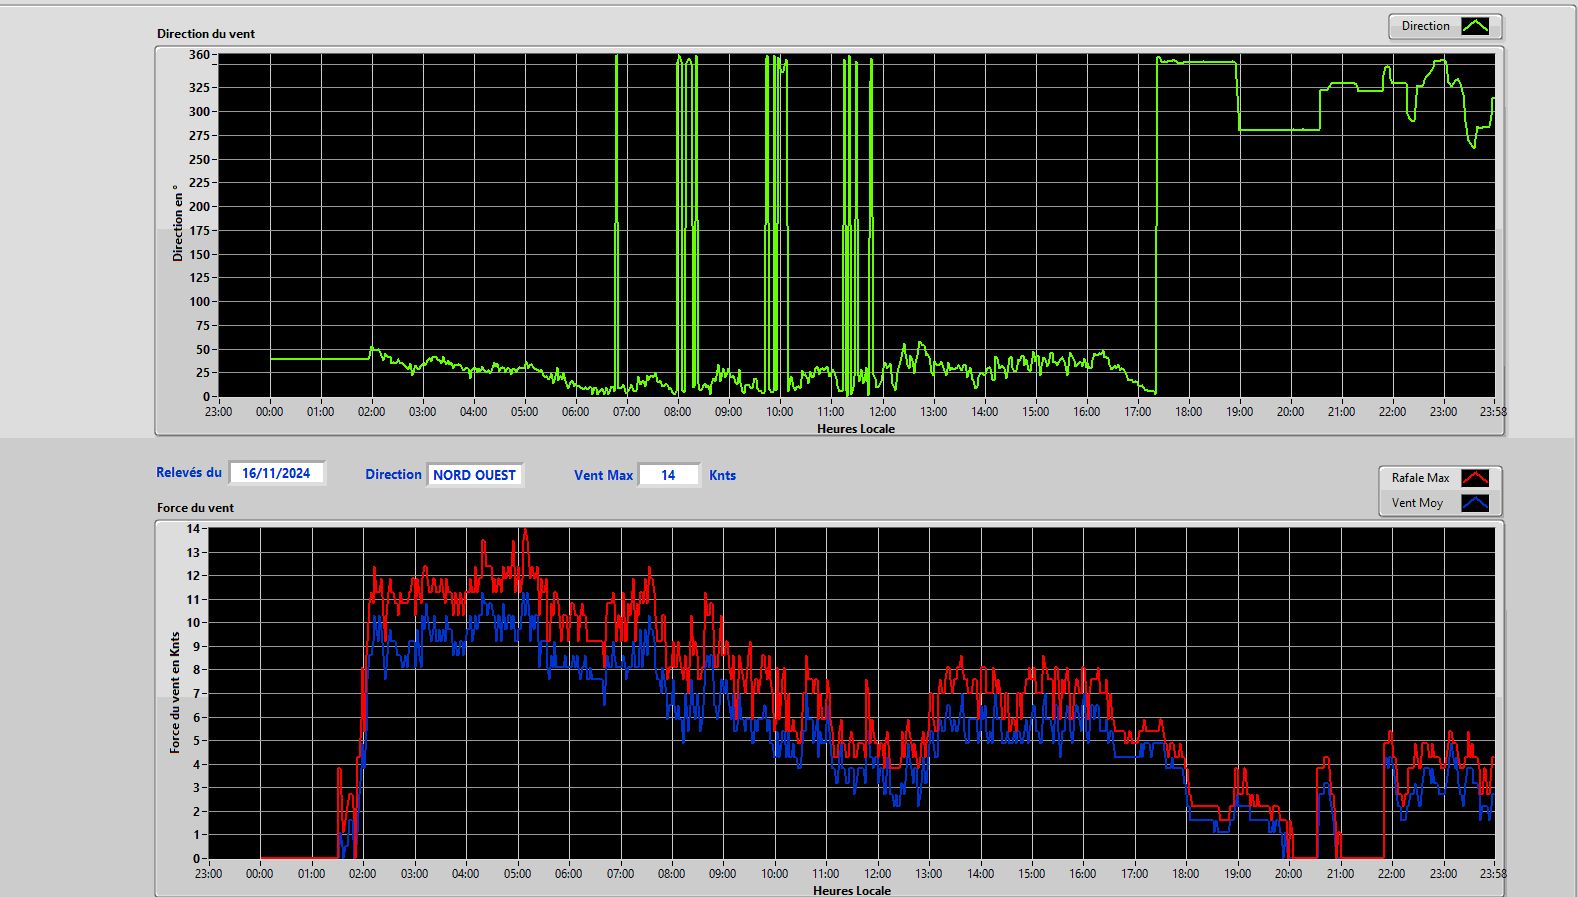Click the green Direction legend icon
The image size is (1578, 897).
[x=1475, y=26]
